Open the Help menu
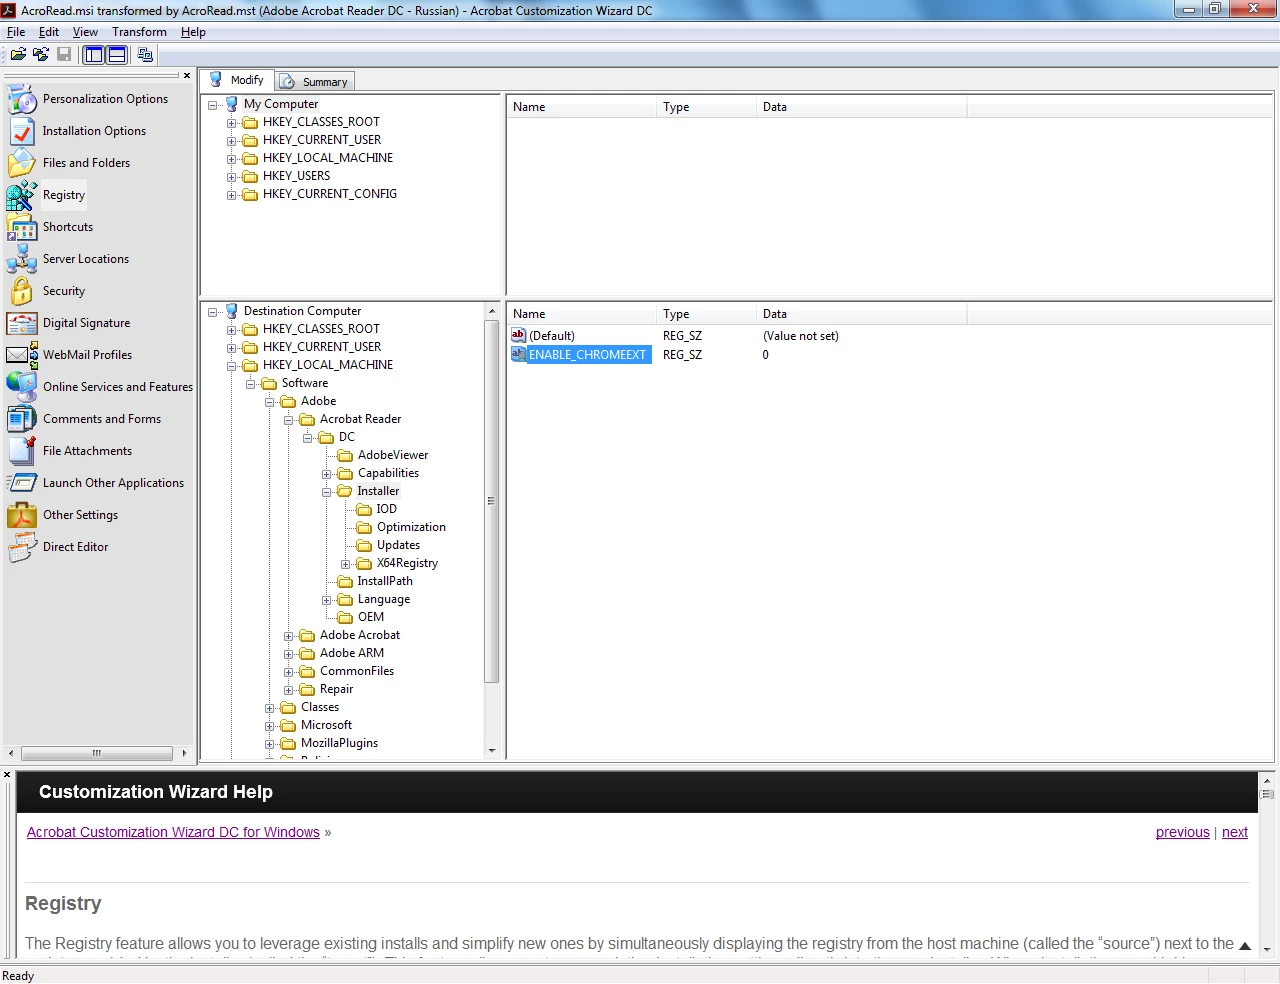The image size is (1280, 984). 193,32
